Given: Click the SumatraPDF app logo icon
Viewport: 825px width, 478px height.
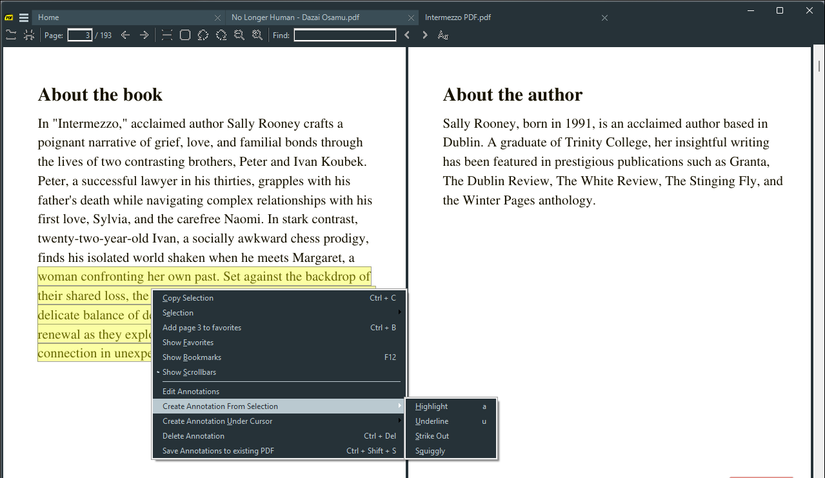Looking at the screenshot, I should [9, 17].
